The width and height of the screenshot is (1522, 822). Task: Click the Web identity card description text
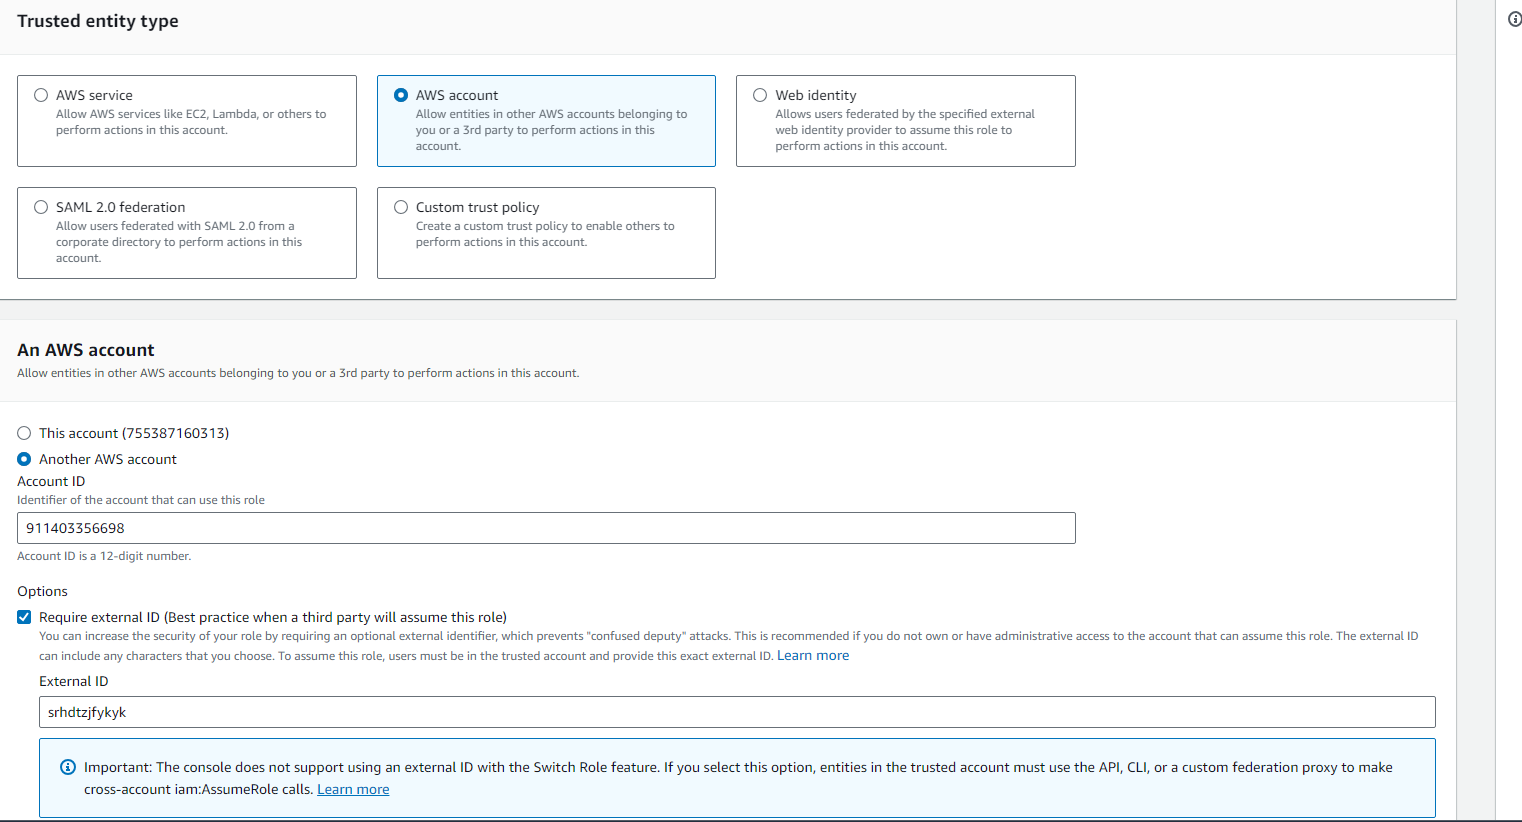(x=904, y=130)
